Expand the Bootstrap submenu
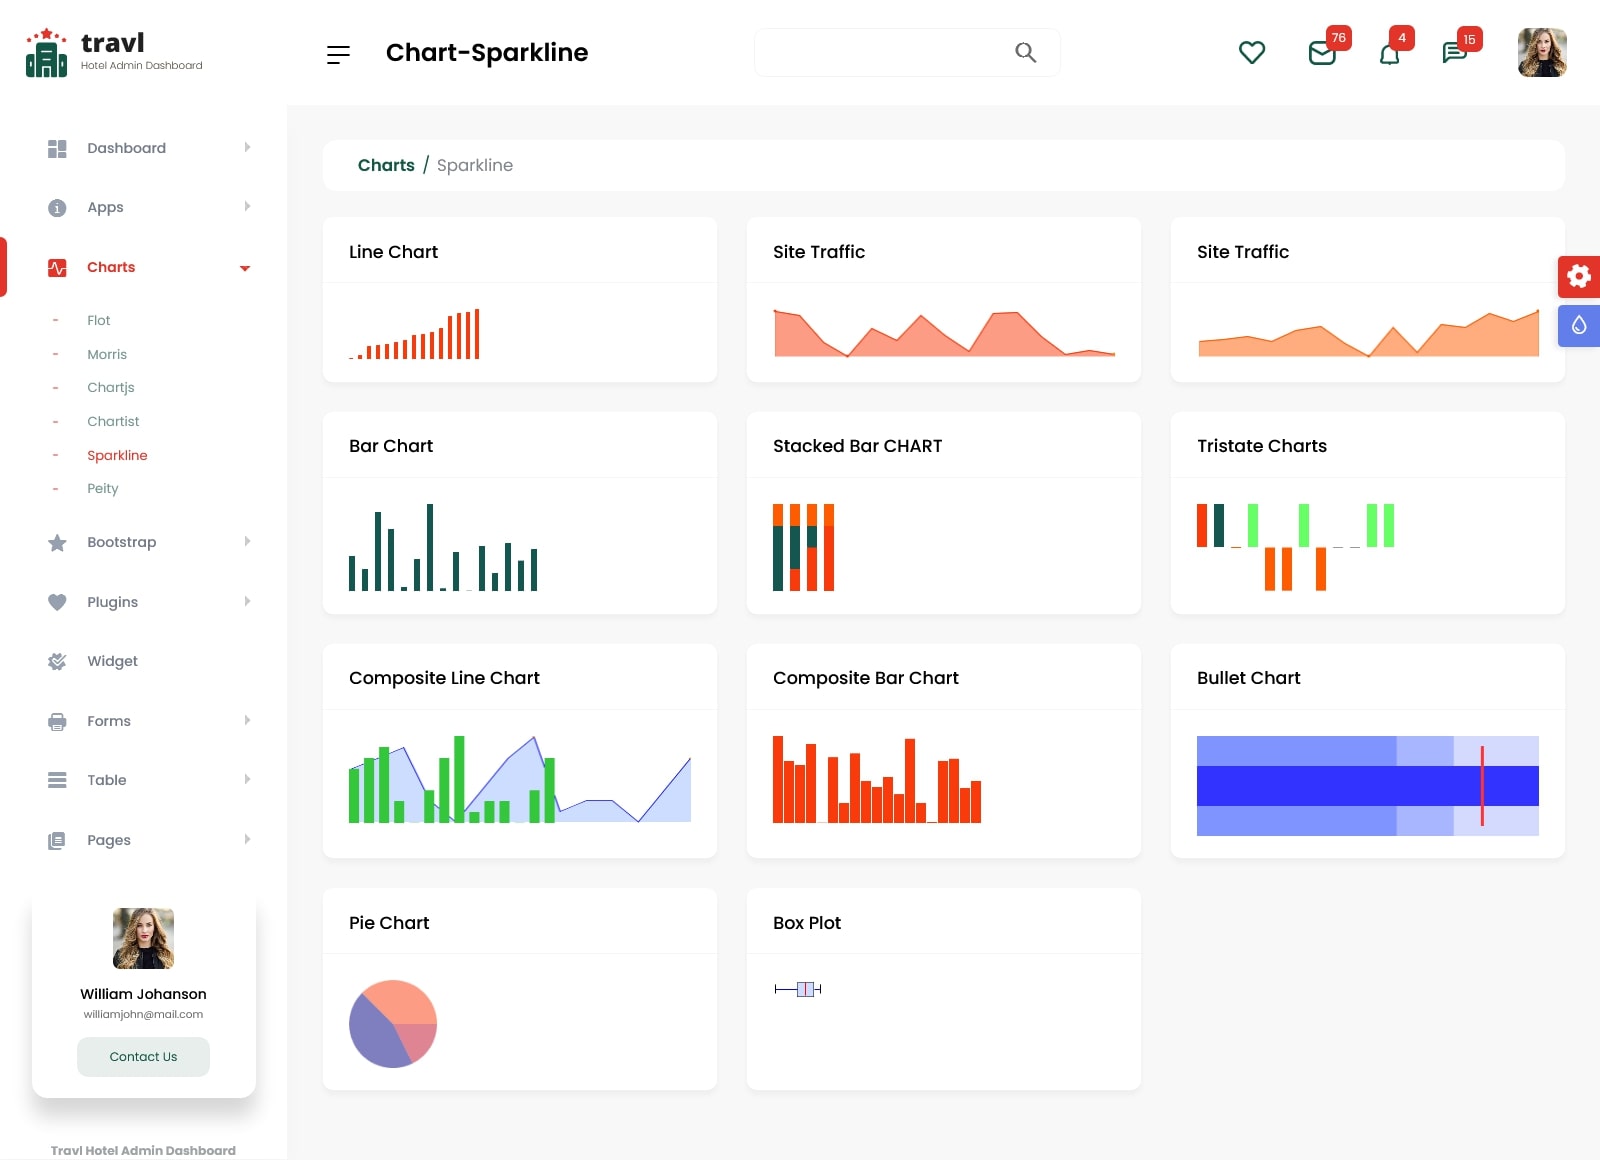Image resolution: width=1600 pixels, height=1160 pixels. 247,542
